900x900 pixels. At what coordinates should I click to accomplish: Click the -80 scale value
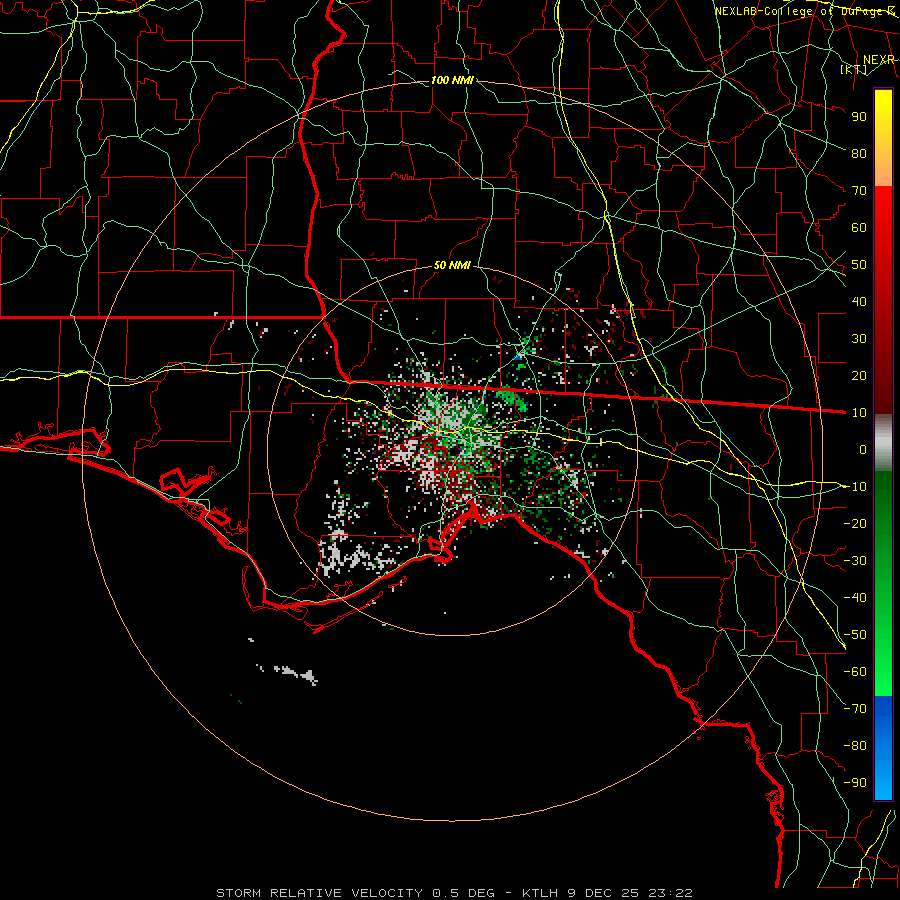(x=855, y=746)
